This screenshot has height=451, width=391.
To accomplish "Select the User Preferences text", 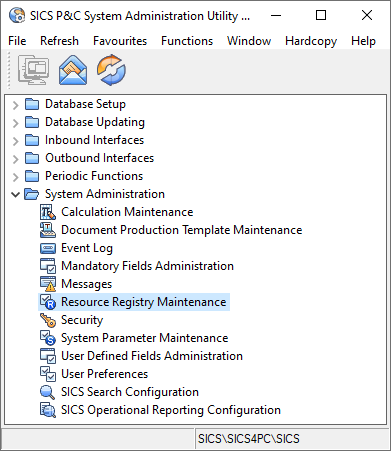I will (105, 374).
